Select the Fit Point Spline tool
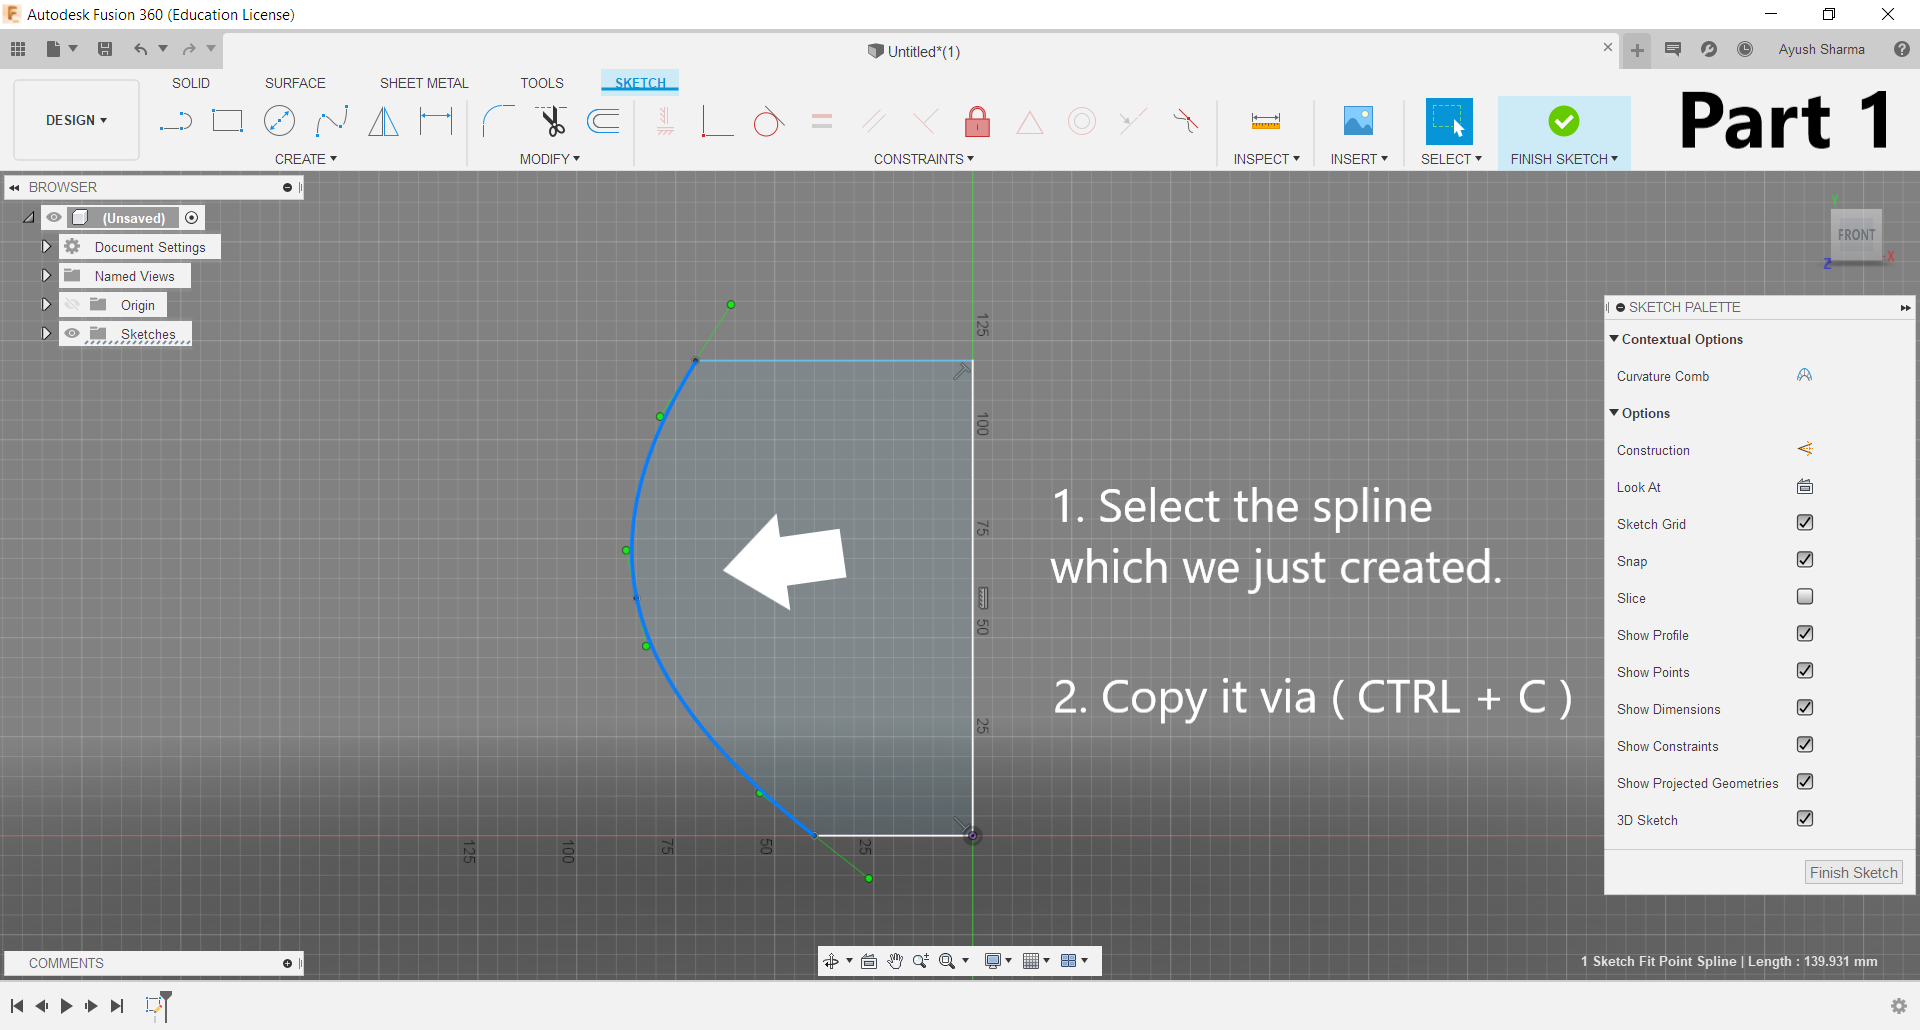 point(331,122)
